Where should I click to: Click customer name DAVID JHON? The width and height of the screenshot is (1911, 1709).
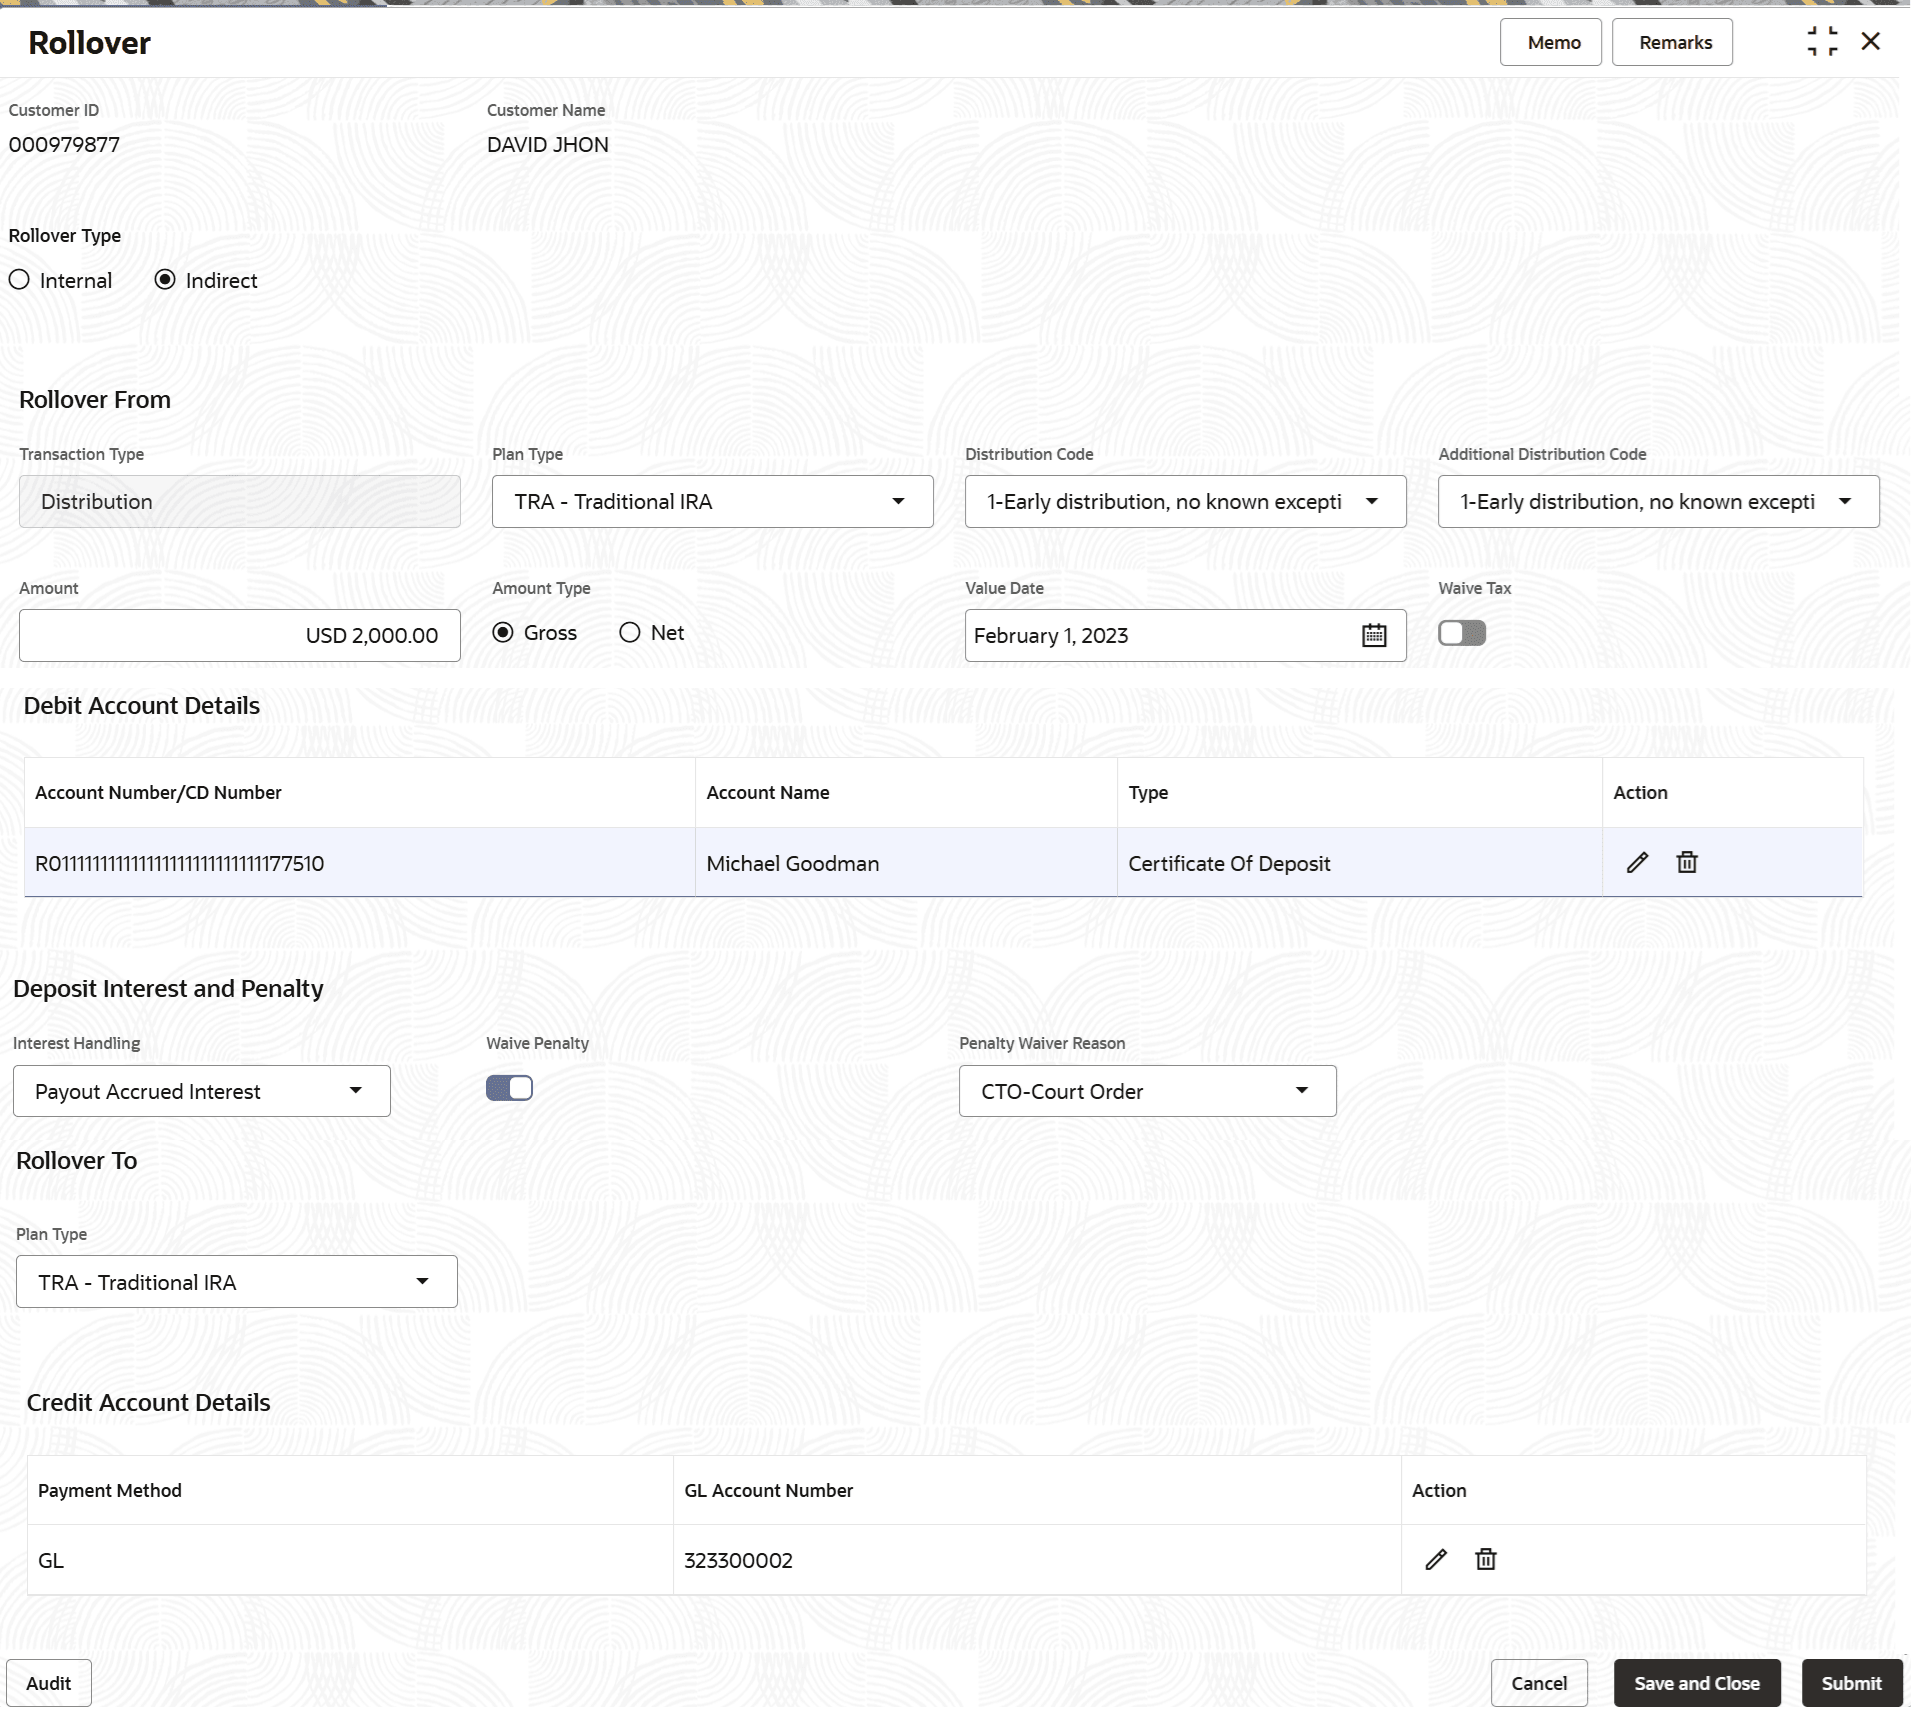tap(548, 145)
